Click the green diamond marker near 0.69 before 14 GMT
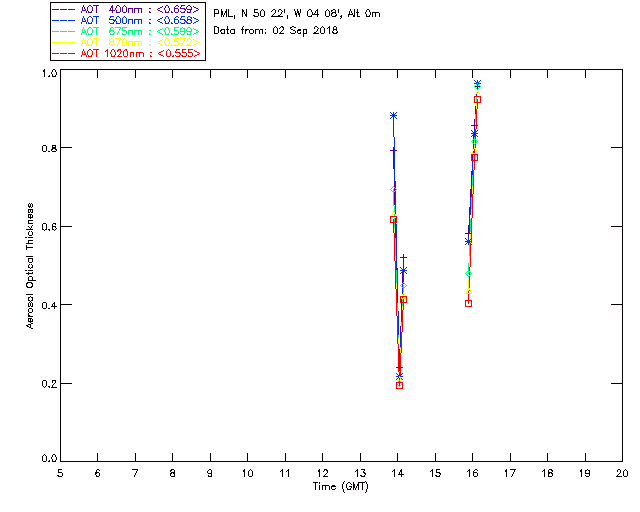Screen dimensions: 640x512 point(393,190)
